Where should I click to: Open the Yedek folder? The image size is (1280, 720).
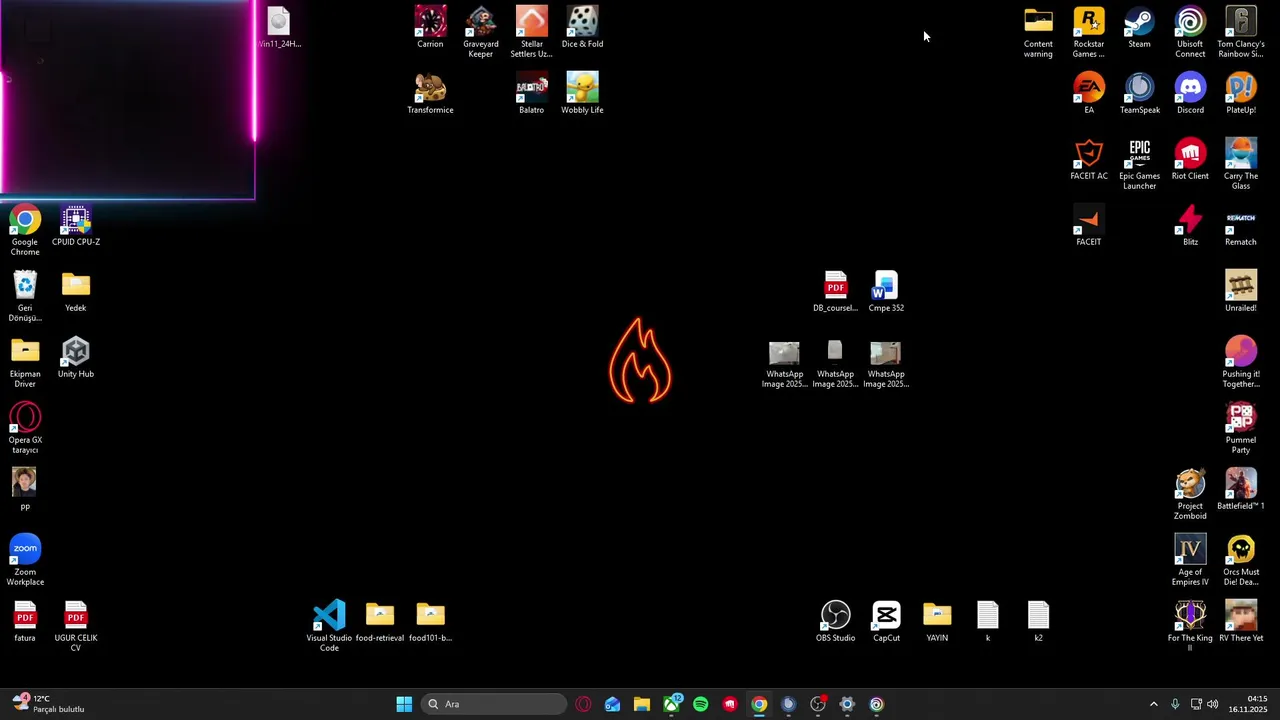pyautogui.click(x=76, y=291)
